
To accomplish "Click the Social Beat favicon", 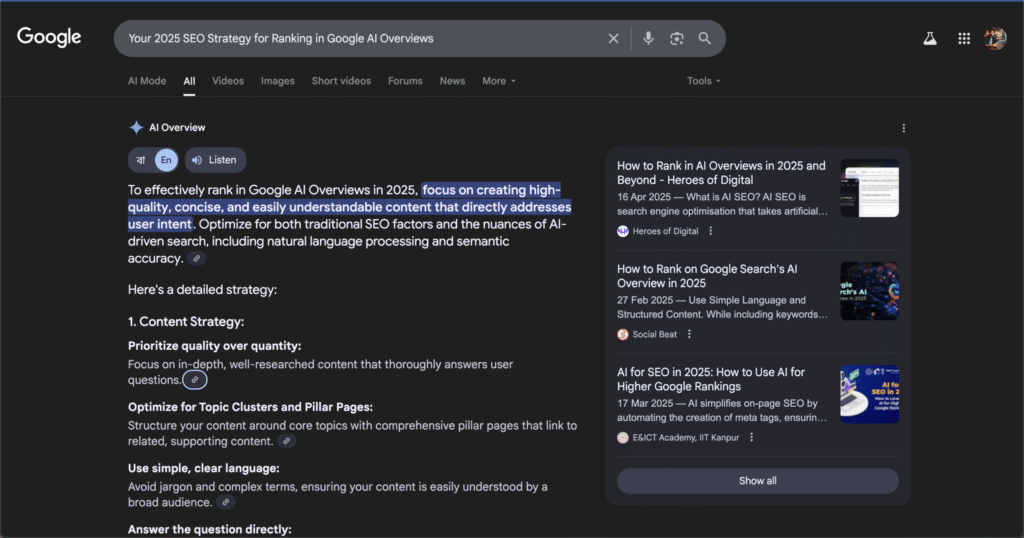I will 623,334.
